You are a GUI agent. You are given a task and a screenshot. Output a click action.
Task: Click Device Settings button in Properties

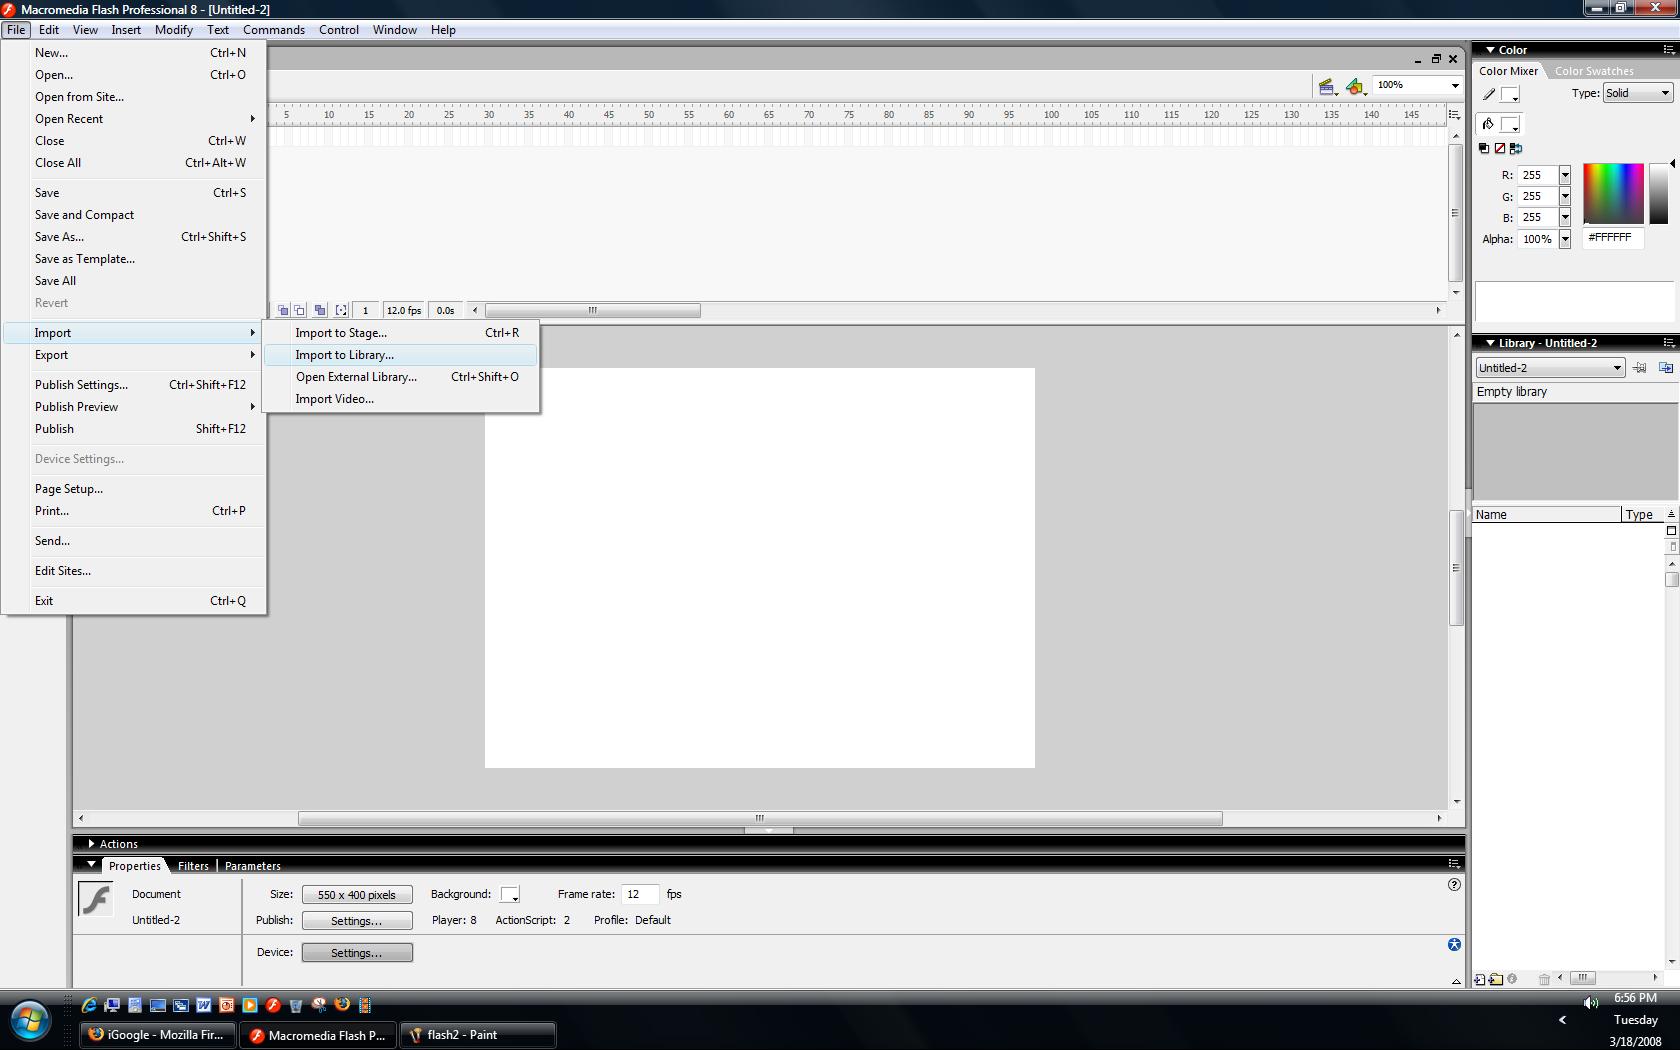(x=357, y=953)
